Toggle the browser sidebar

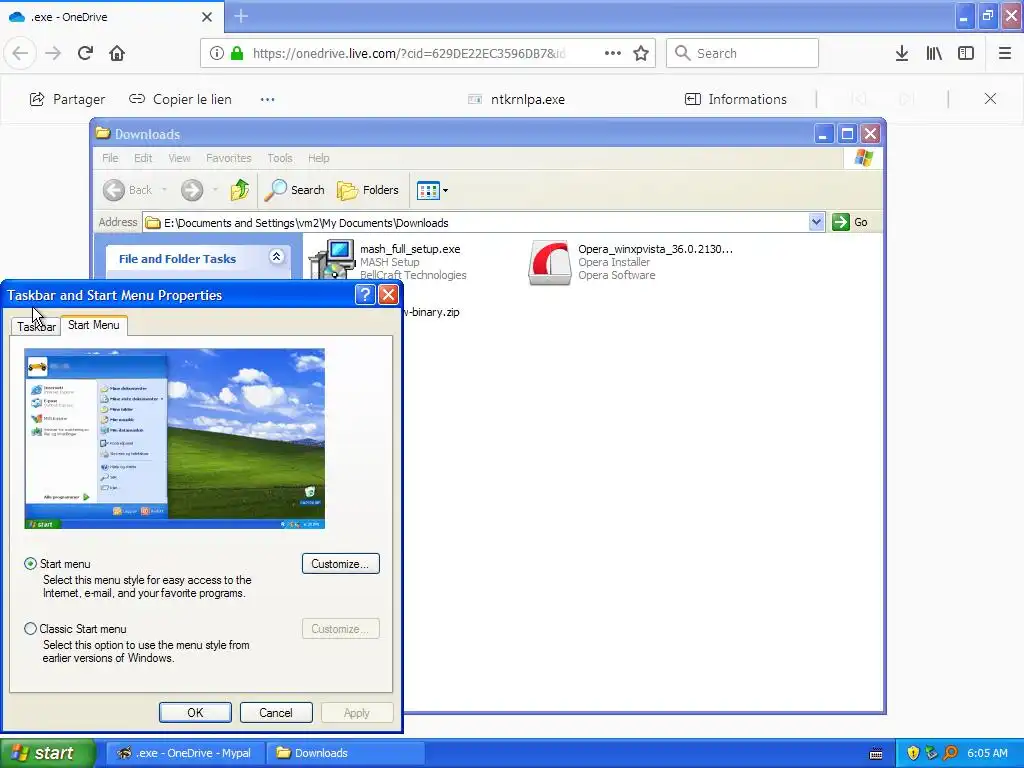point(966,53)
